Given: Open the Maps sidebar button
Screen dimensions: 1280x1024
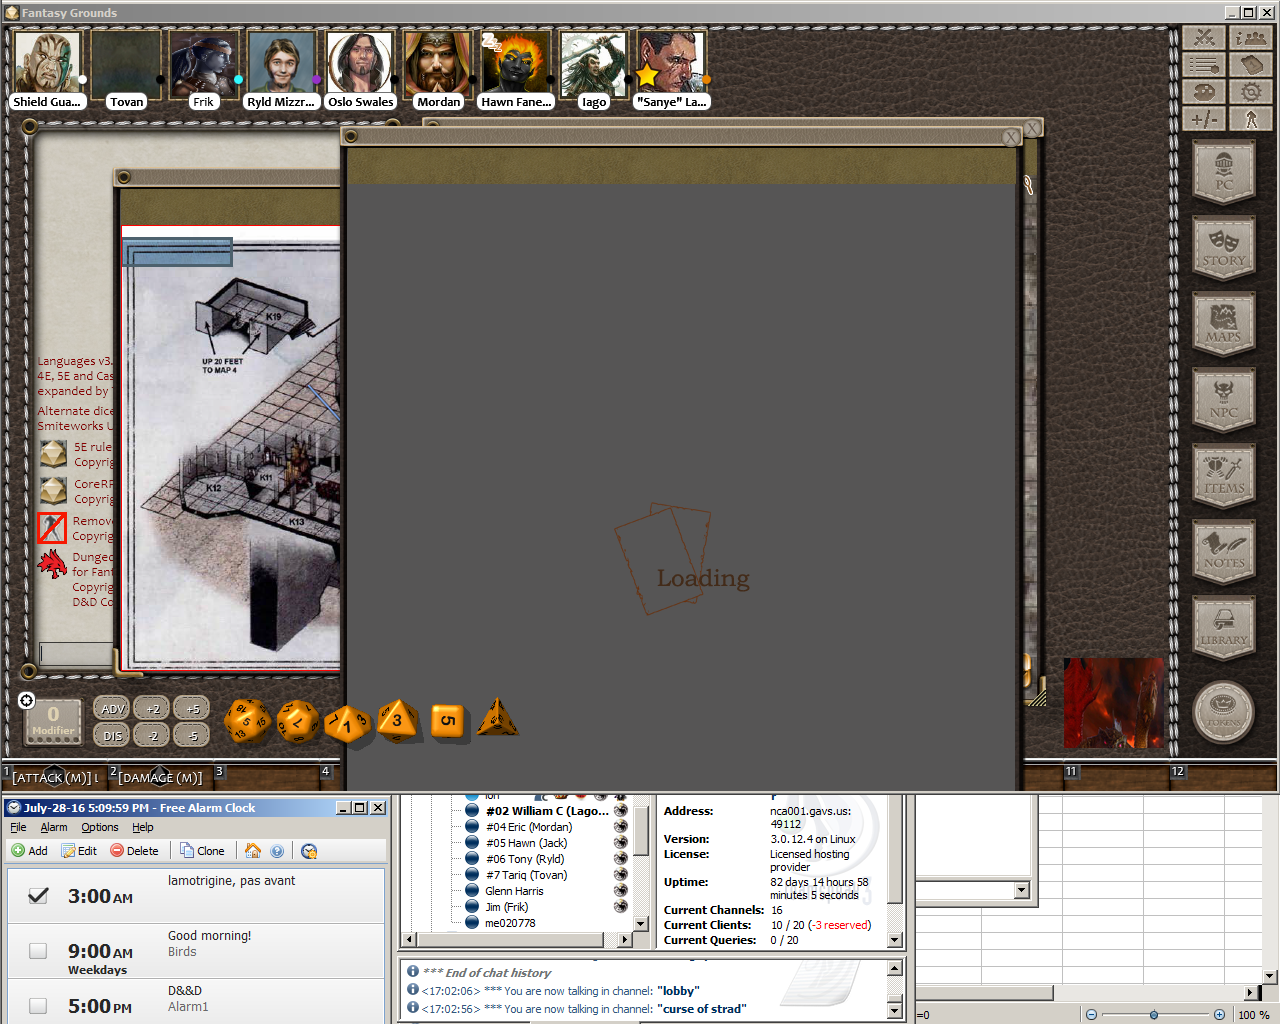Looking at the screenshot, I should point(1224,324).
